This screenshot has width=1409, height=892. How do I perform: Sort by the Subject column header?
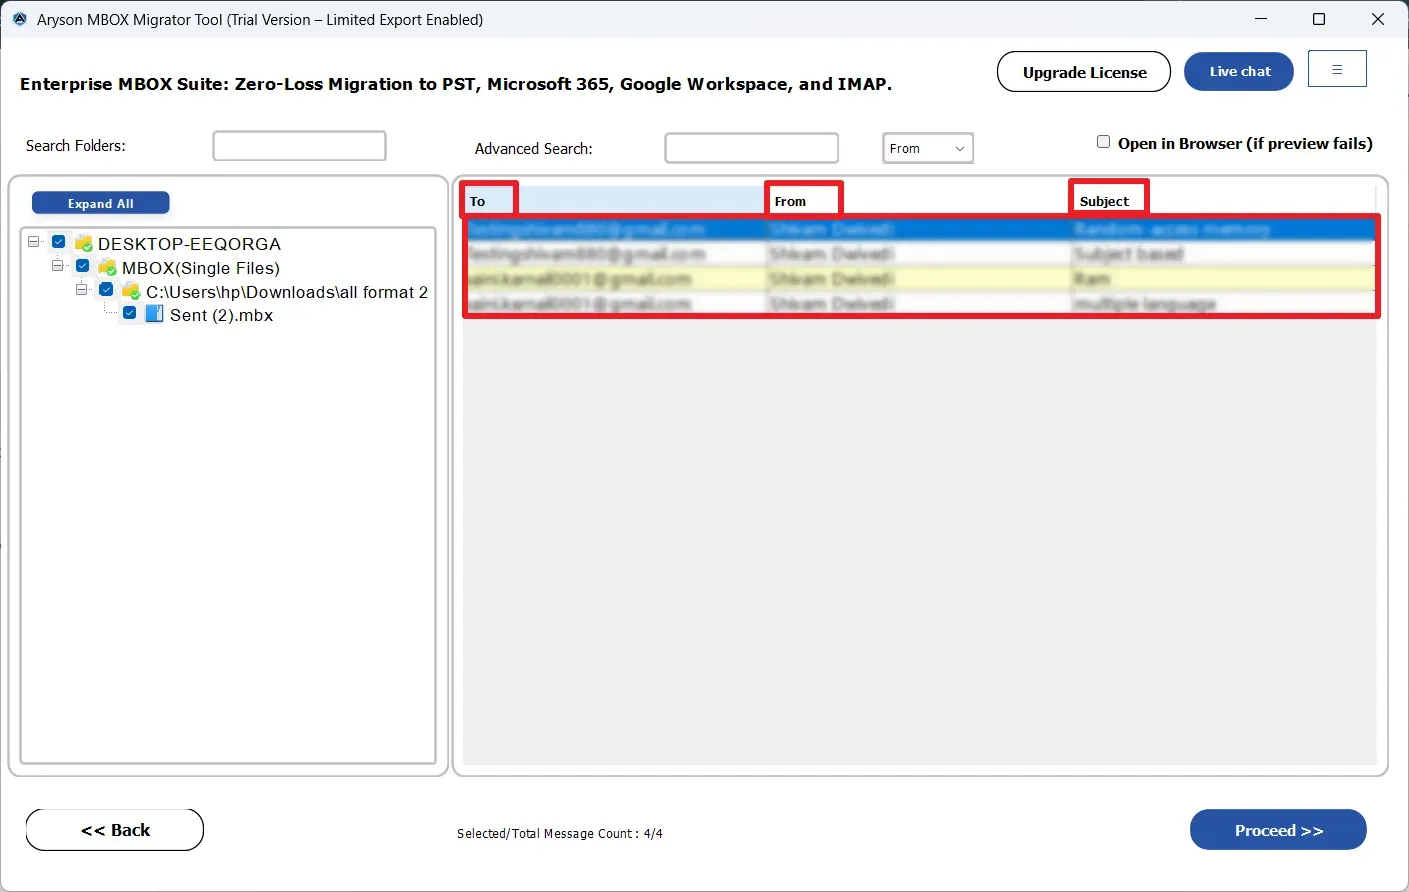(1222, 200)
